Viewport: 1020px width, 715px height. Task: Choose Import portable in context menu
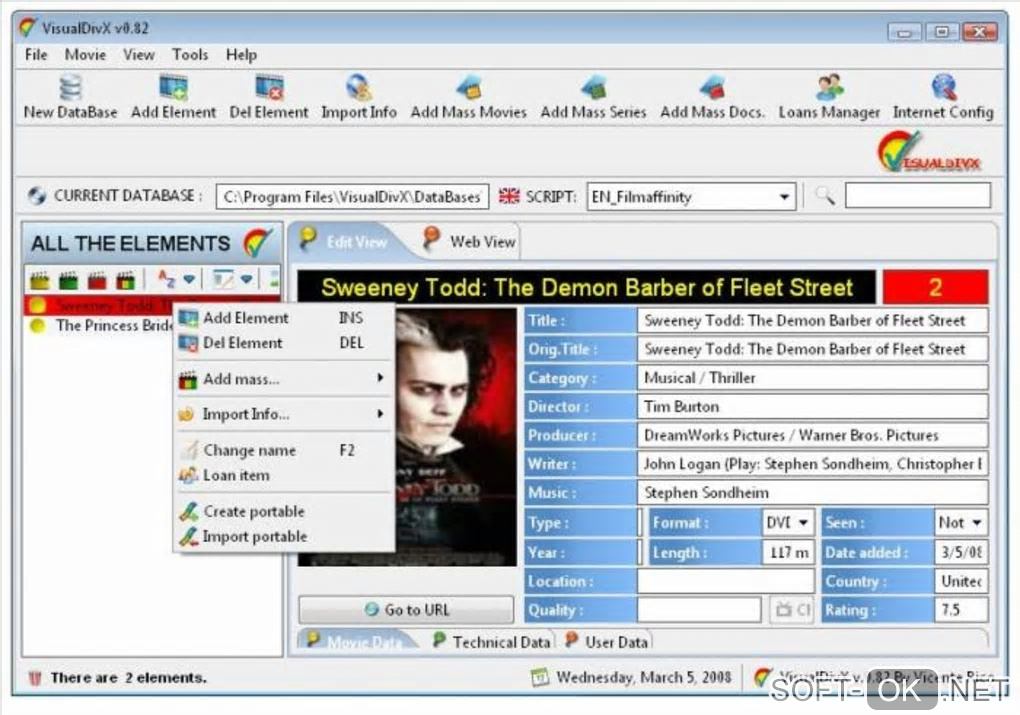[x=285, y=536]
